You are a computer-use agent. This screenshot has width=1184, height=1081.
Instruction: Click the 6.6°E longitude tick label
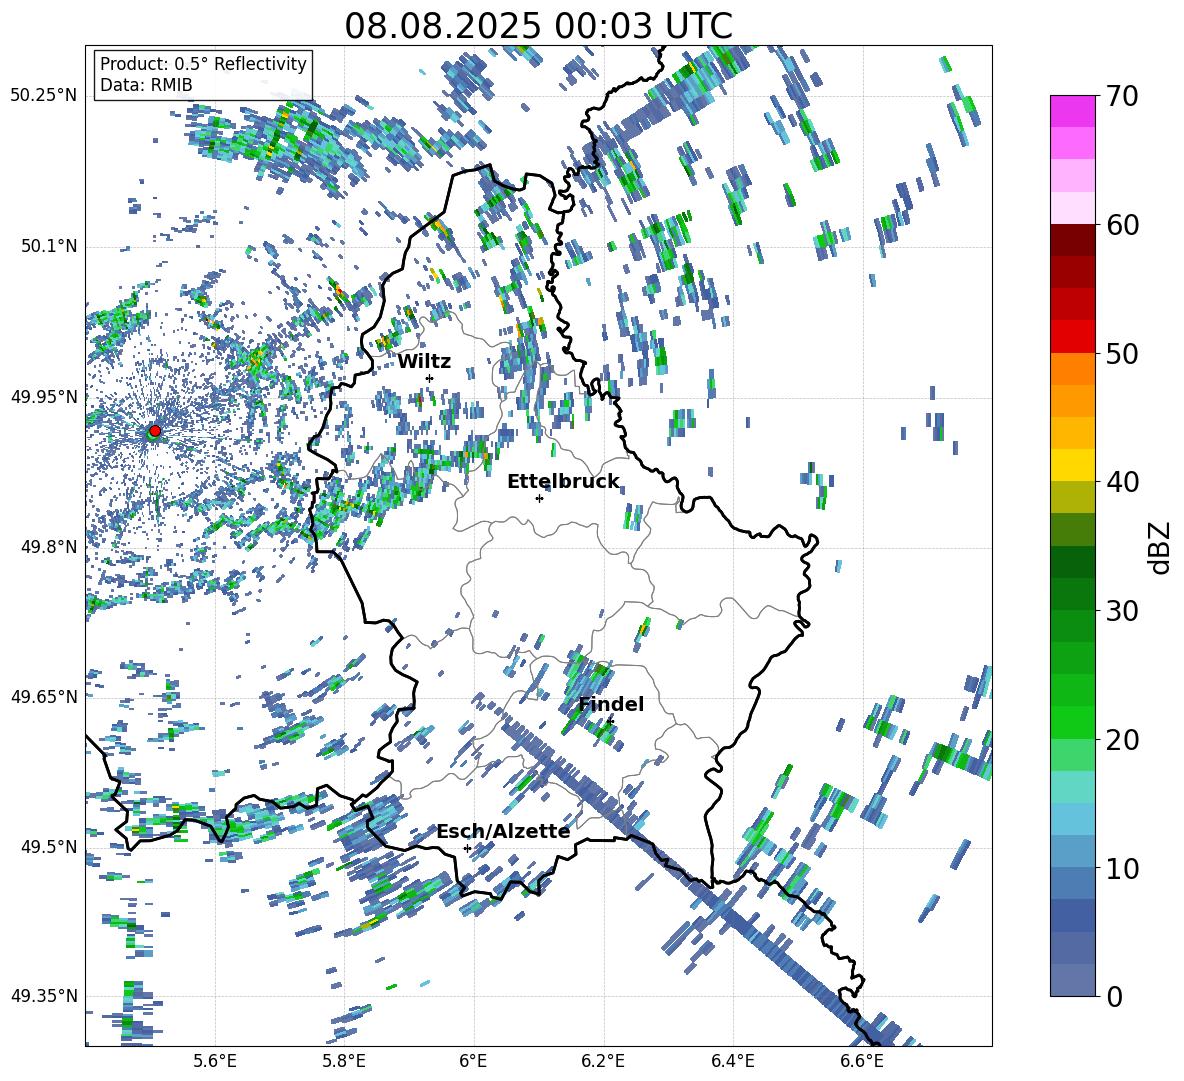point(862,1061)
